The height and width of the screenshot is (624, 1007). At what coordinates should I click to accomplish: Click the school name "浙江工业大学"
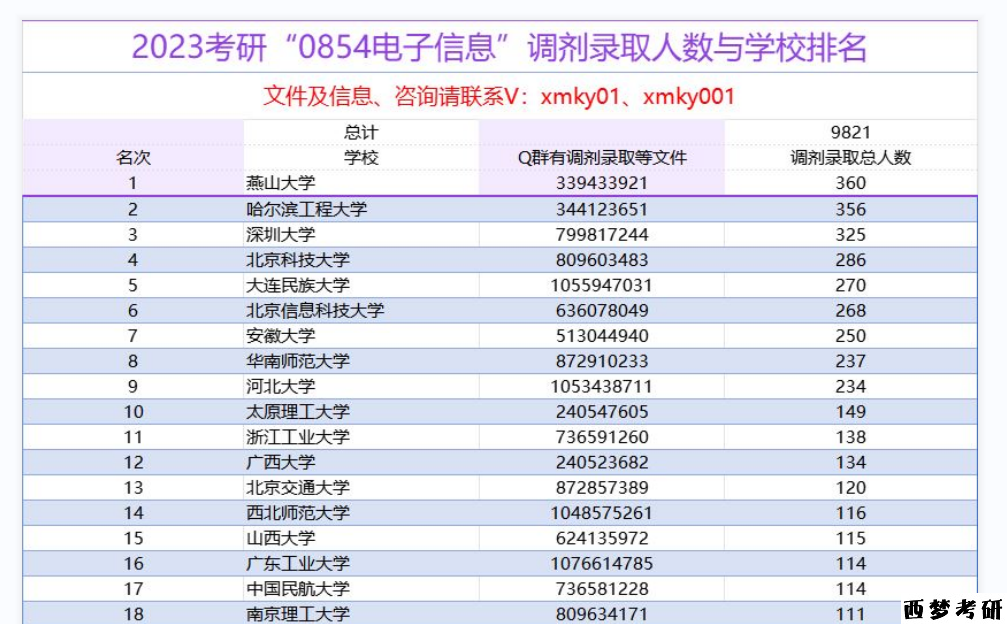298,437
